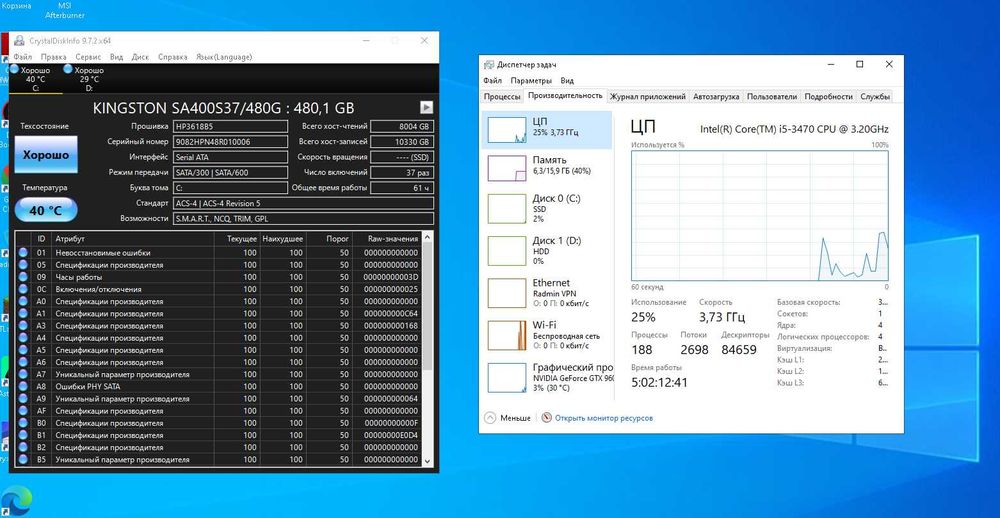
Task: Switch to the Процессы tab
Action: (502, 97)
